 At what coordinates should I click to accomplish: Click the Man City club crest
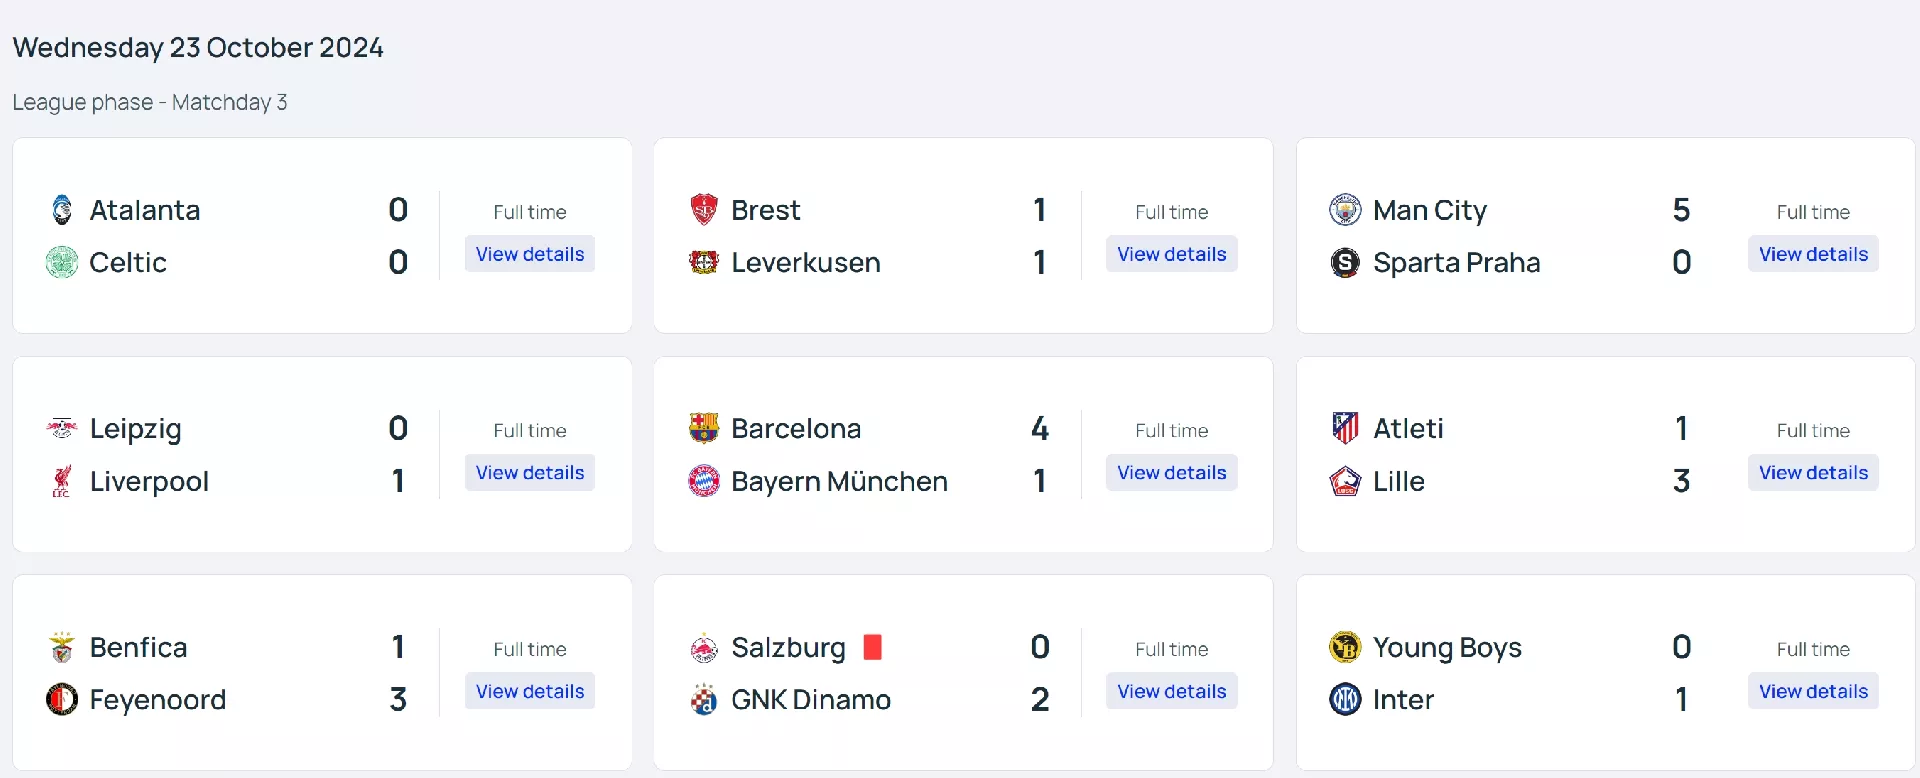tap(1345, 210)
